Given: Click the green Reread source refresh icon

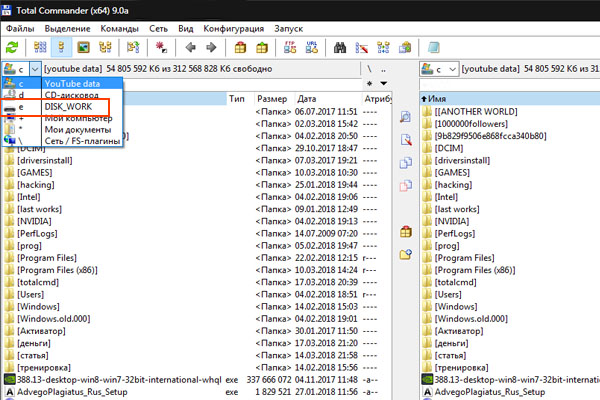Looking at the screenshot, I should [x=12, y=47].
